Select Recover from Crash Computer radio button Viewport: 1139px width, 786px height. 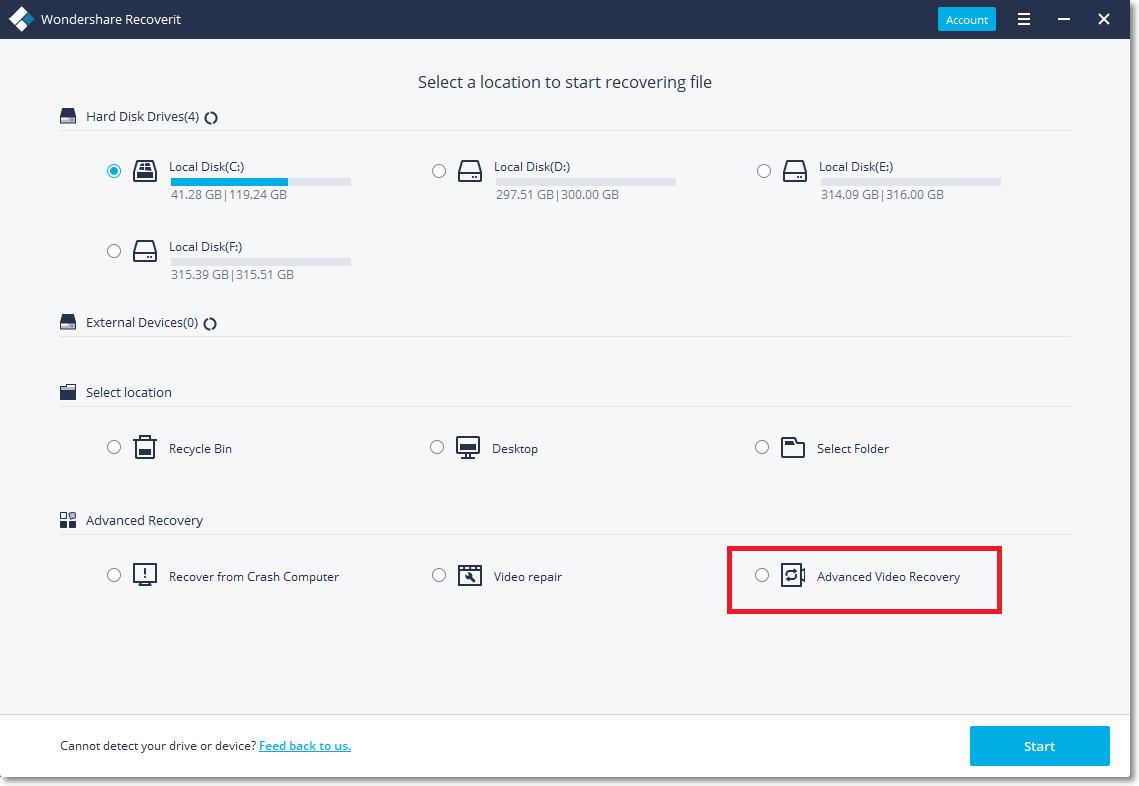114,575
